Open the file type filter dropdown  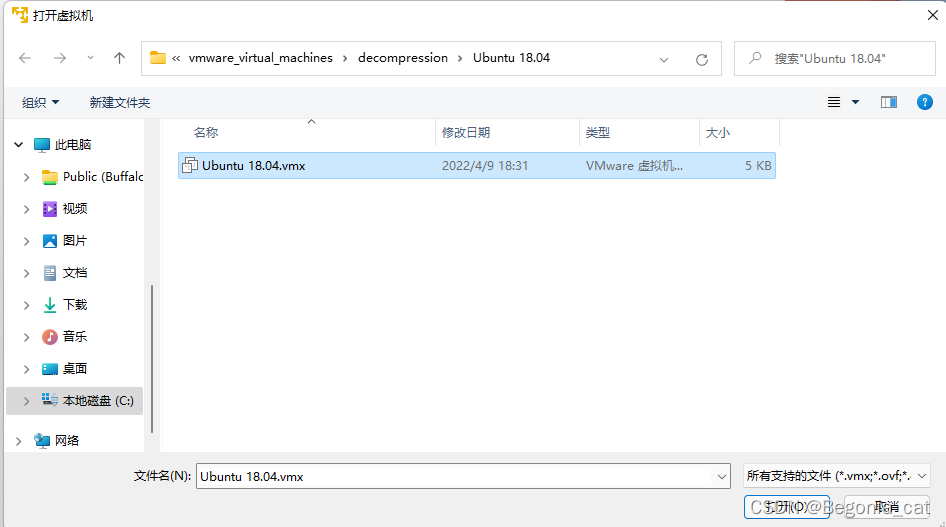[x=836, y=476]
